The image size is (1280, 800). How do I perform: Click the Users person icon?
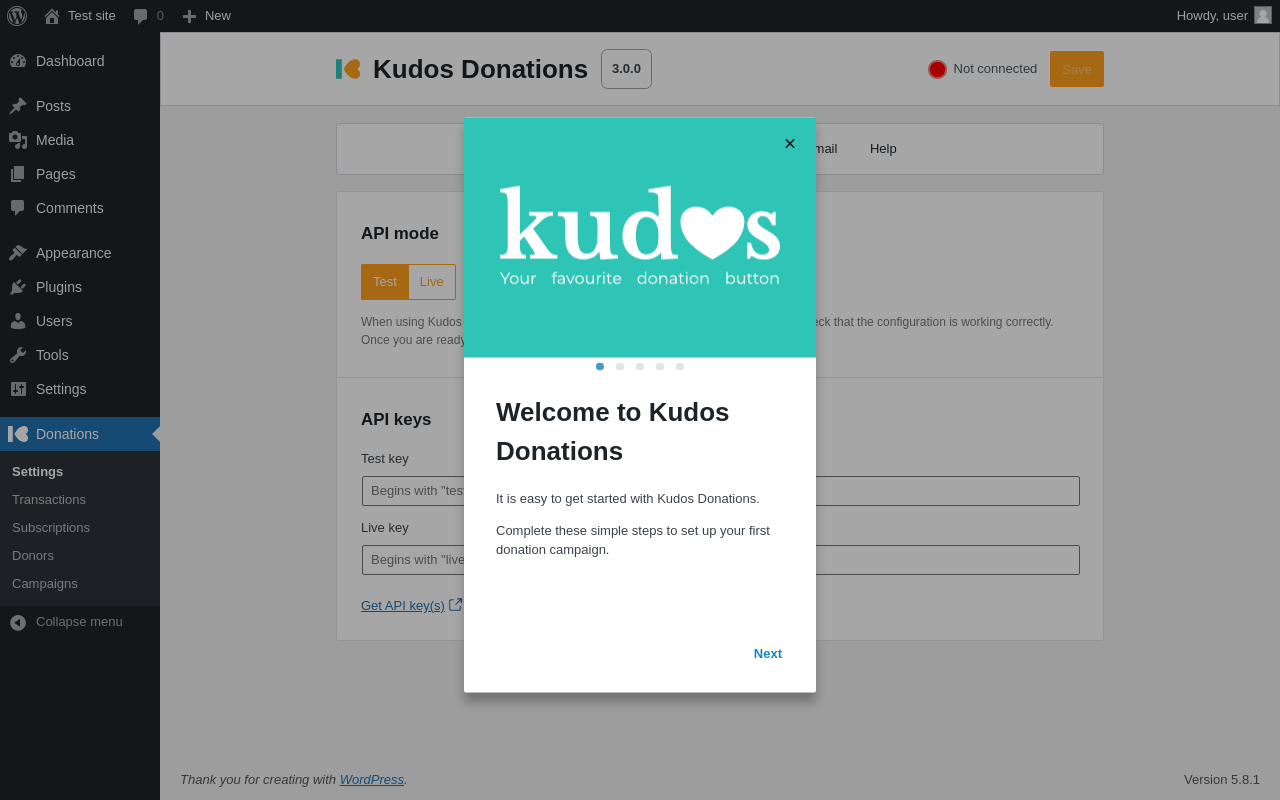click(18, 321)
